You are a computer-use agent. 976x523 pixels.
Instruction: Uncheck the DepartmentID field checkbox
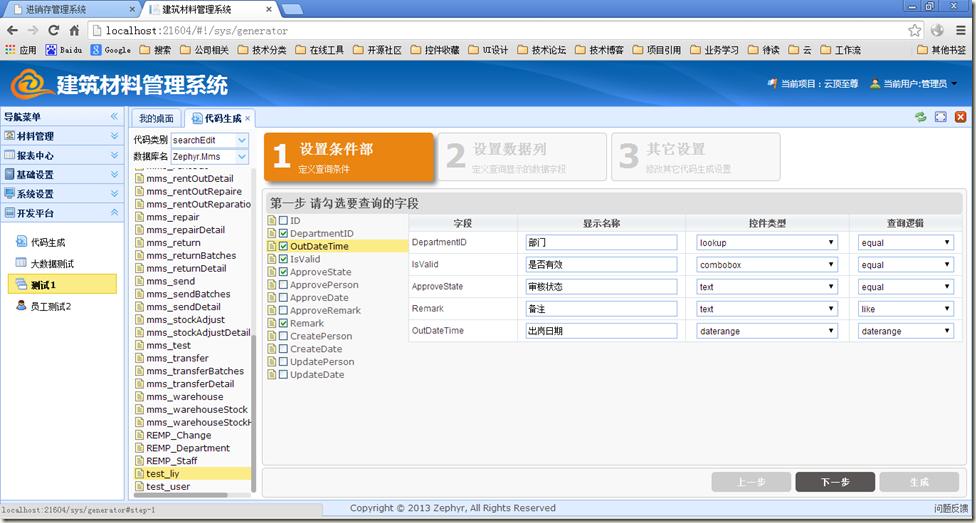283,234
